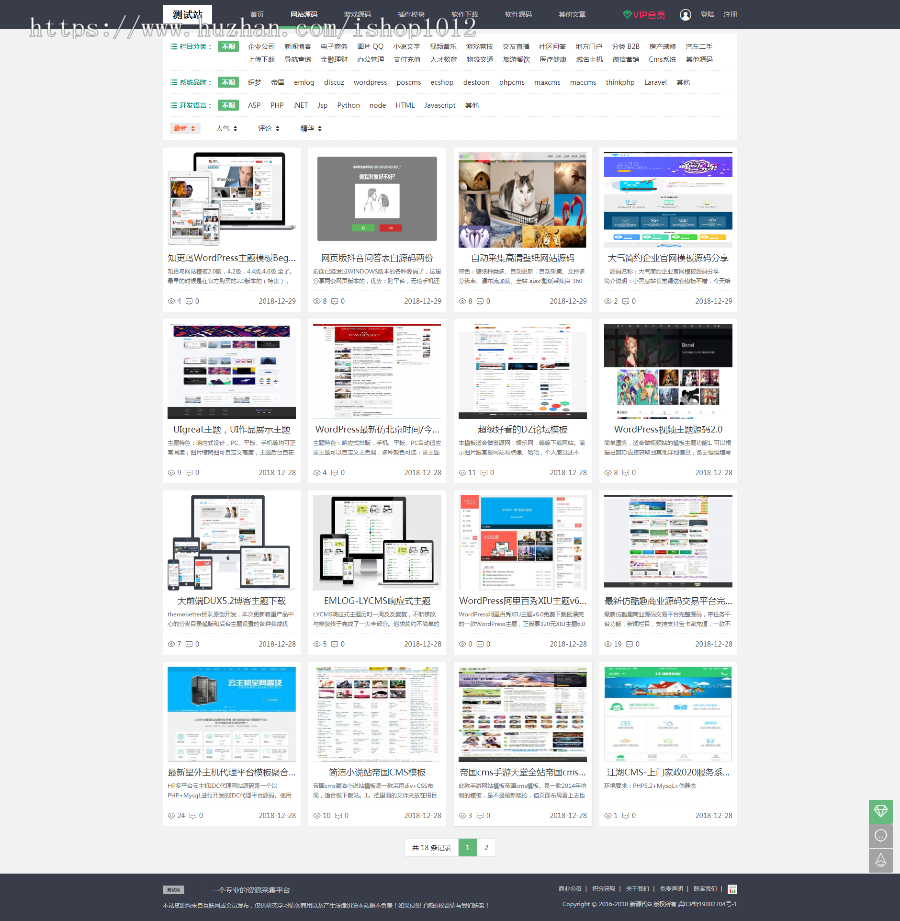Filter by destoon system brand
Viewport: 900px width, 921px height.
point(476,83)
